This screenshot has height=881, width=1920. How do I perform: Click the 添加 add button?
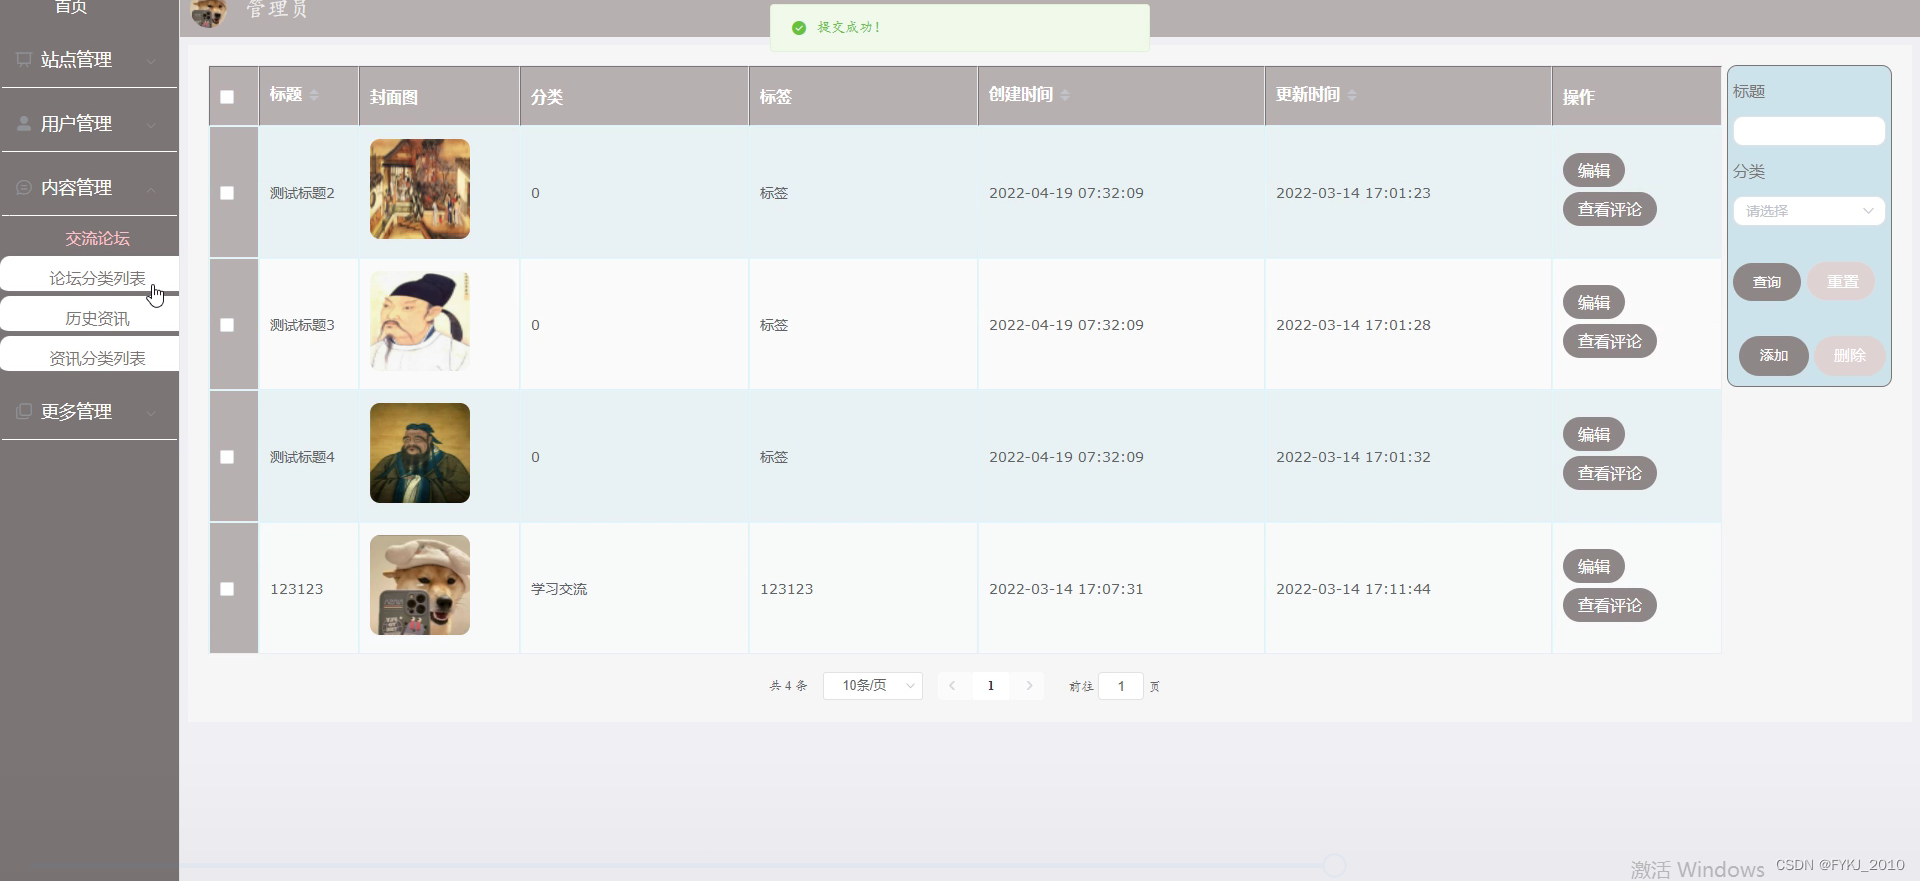1773,355
